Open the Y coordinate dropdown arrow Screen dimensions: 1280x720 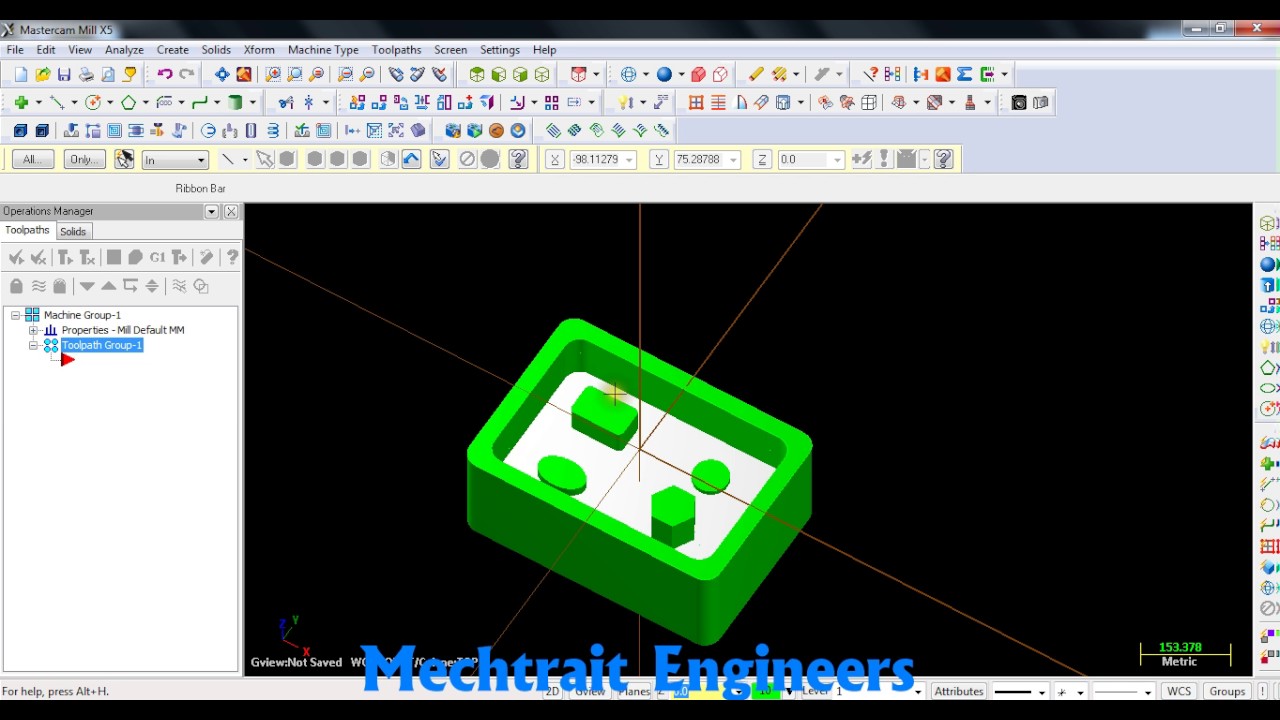734,160
